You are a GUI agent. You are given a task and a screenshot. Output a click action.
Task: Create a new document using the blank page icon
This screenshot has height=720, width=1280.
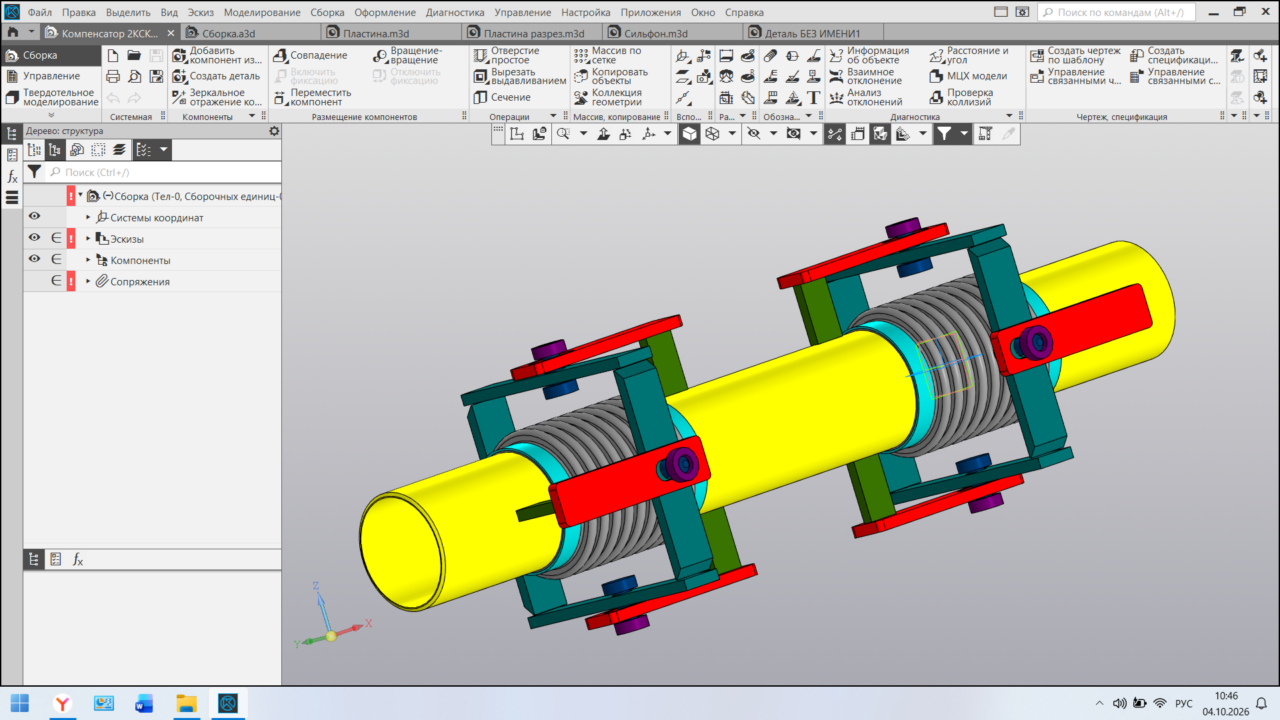tap(113, 56)
